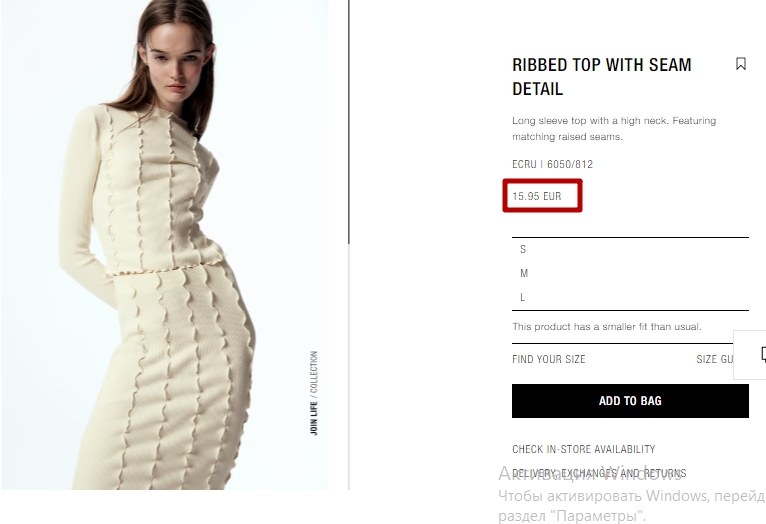Click the ADD TO BAG button
Image resolution: width=766 pixels, height=524 pixels.
pyautogui.click(x=630, y=401)
